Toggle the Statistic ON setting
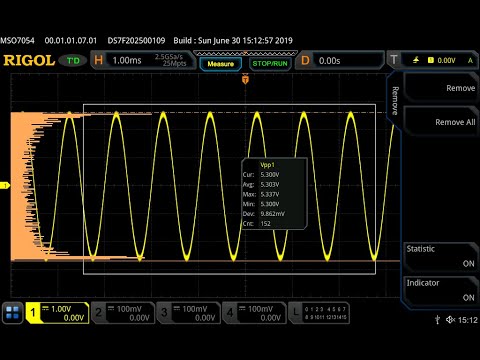The image size is (480, 360). point(441,257)
